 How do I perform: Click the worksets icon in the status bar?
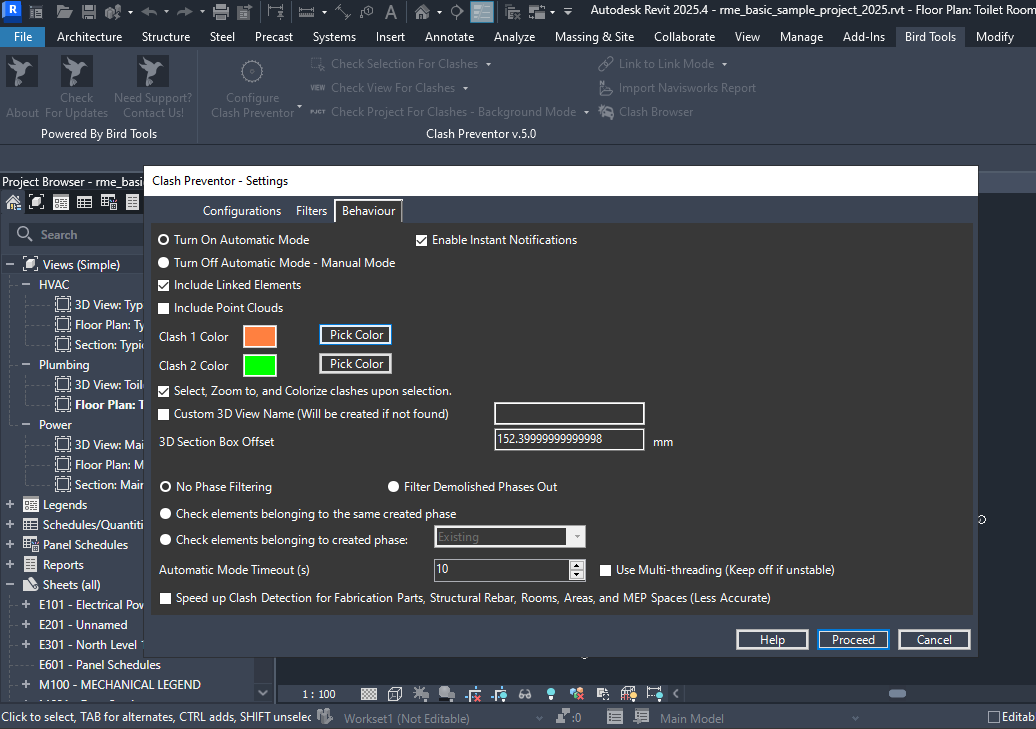point(324,716)
